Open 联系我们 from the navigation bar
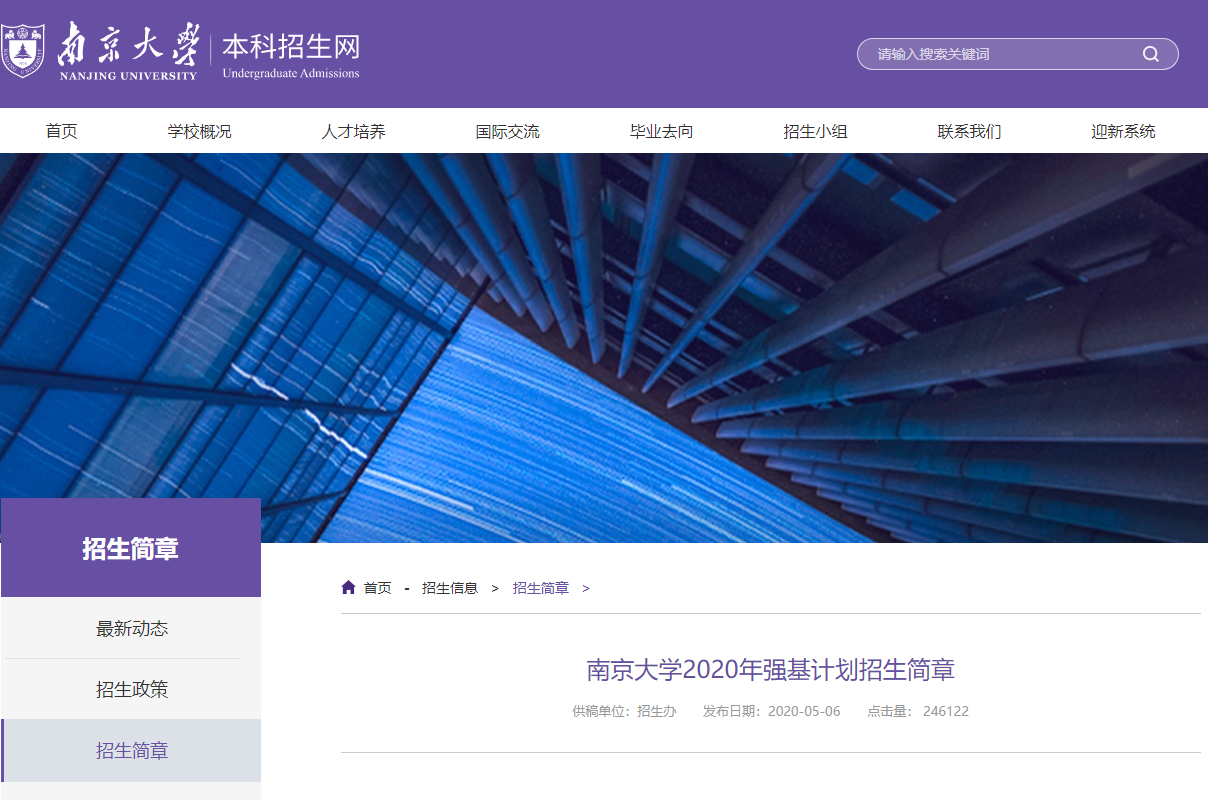The image size is (1208, 800). (969, 131)
